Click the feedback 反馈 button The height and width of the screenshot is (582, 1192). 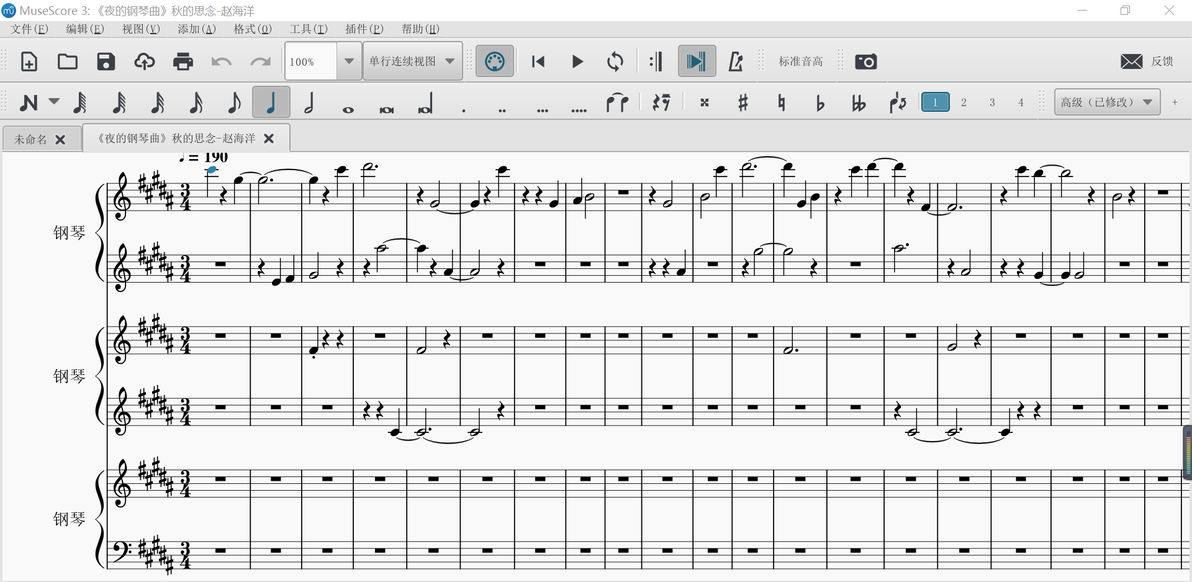[1148, 62]
